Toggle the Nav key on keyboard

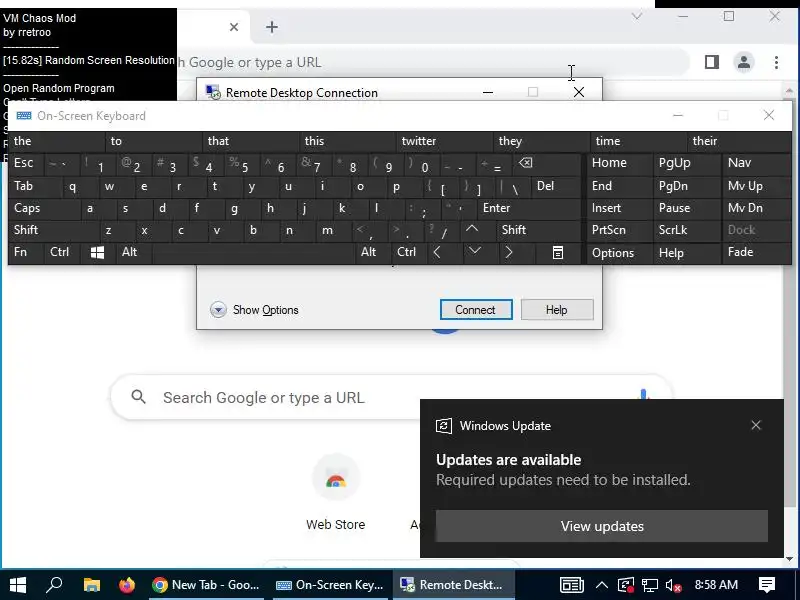(757, 163)
